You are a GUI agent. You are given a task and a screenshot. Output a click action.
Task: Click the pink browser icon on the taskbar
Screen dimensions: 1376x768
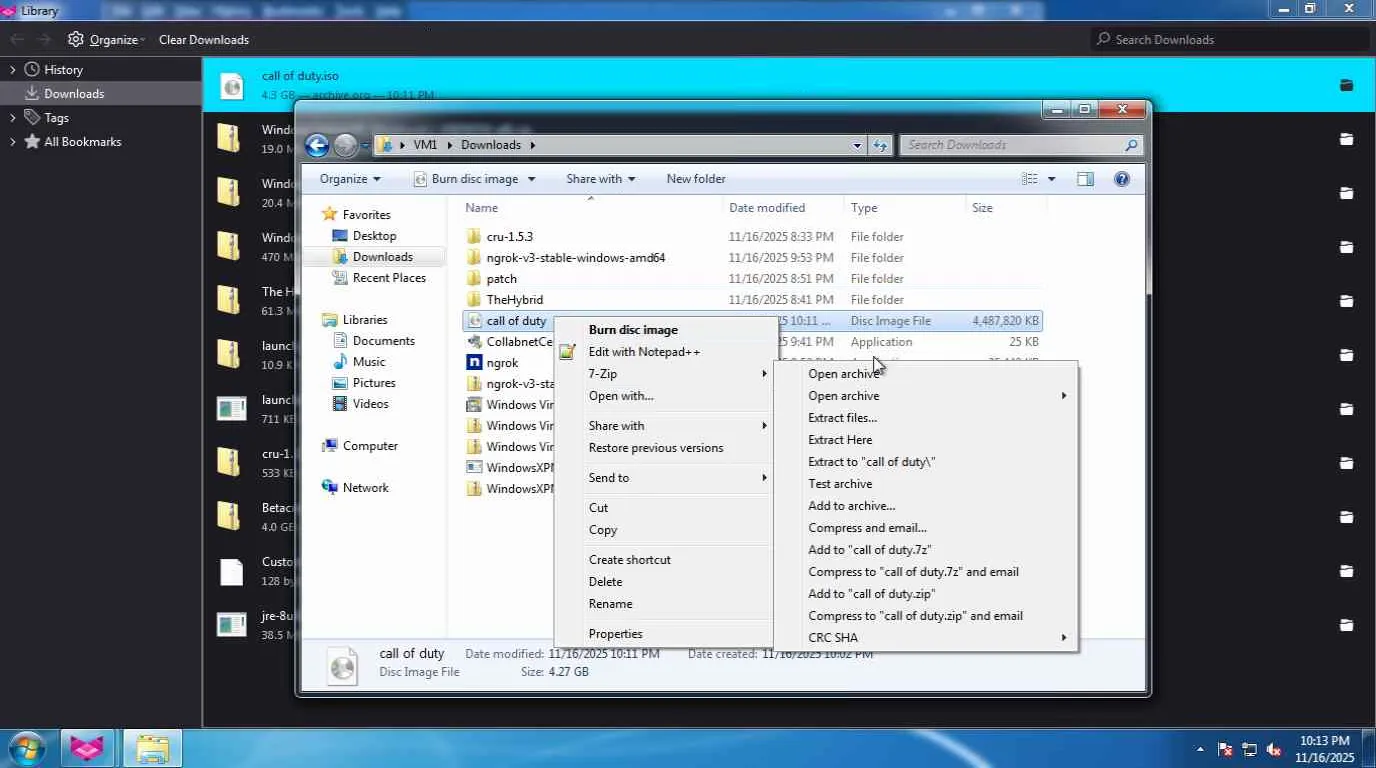[x=87, y=748]
